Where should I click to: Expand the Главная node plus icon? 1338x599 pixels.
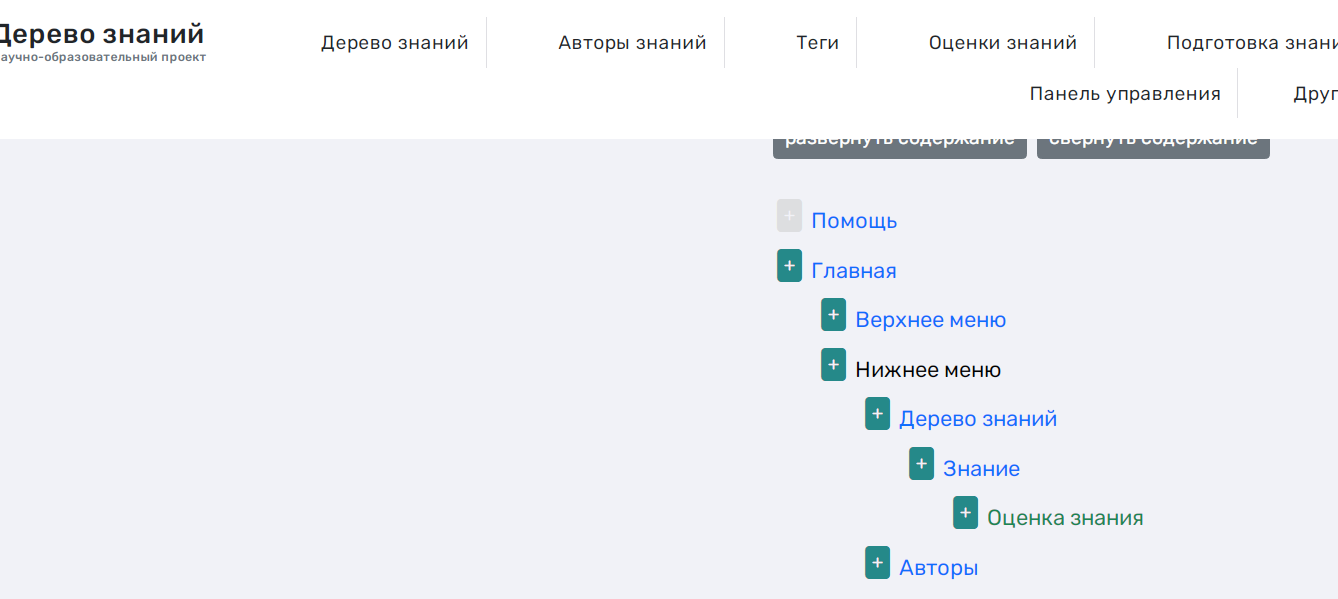[789, 265]
